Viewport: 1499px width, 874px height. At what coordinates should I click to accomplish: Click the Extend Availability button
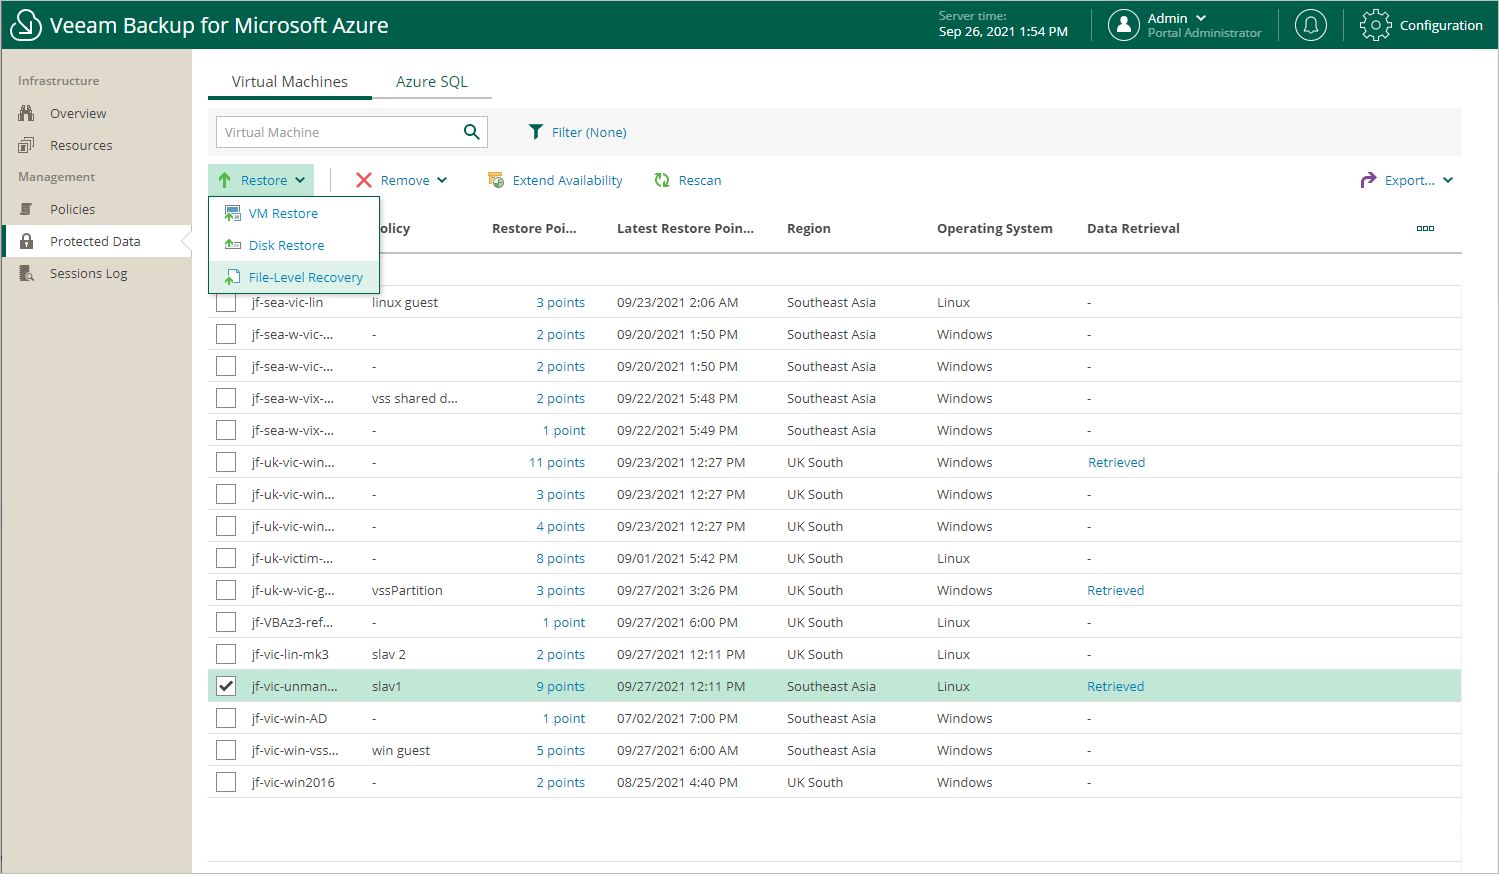pos(555,180)
